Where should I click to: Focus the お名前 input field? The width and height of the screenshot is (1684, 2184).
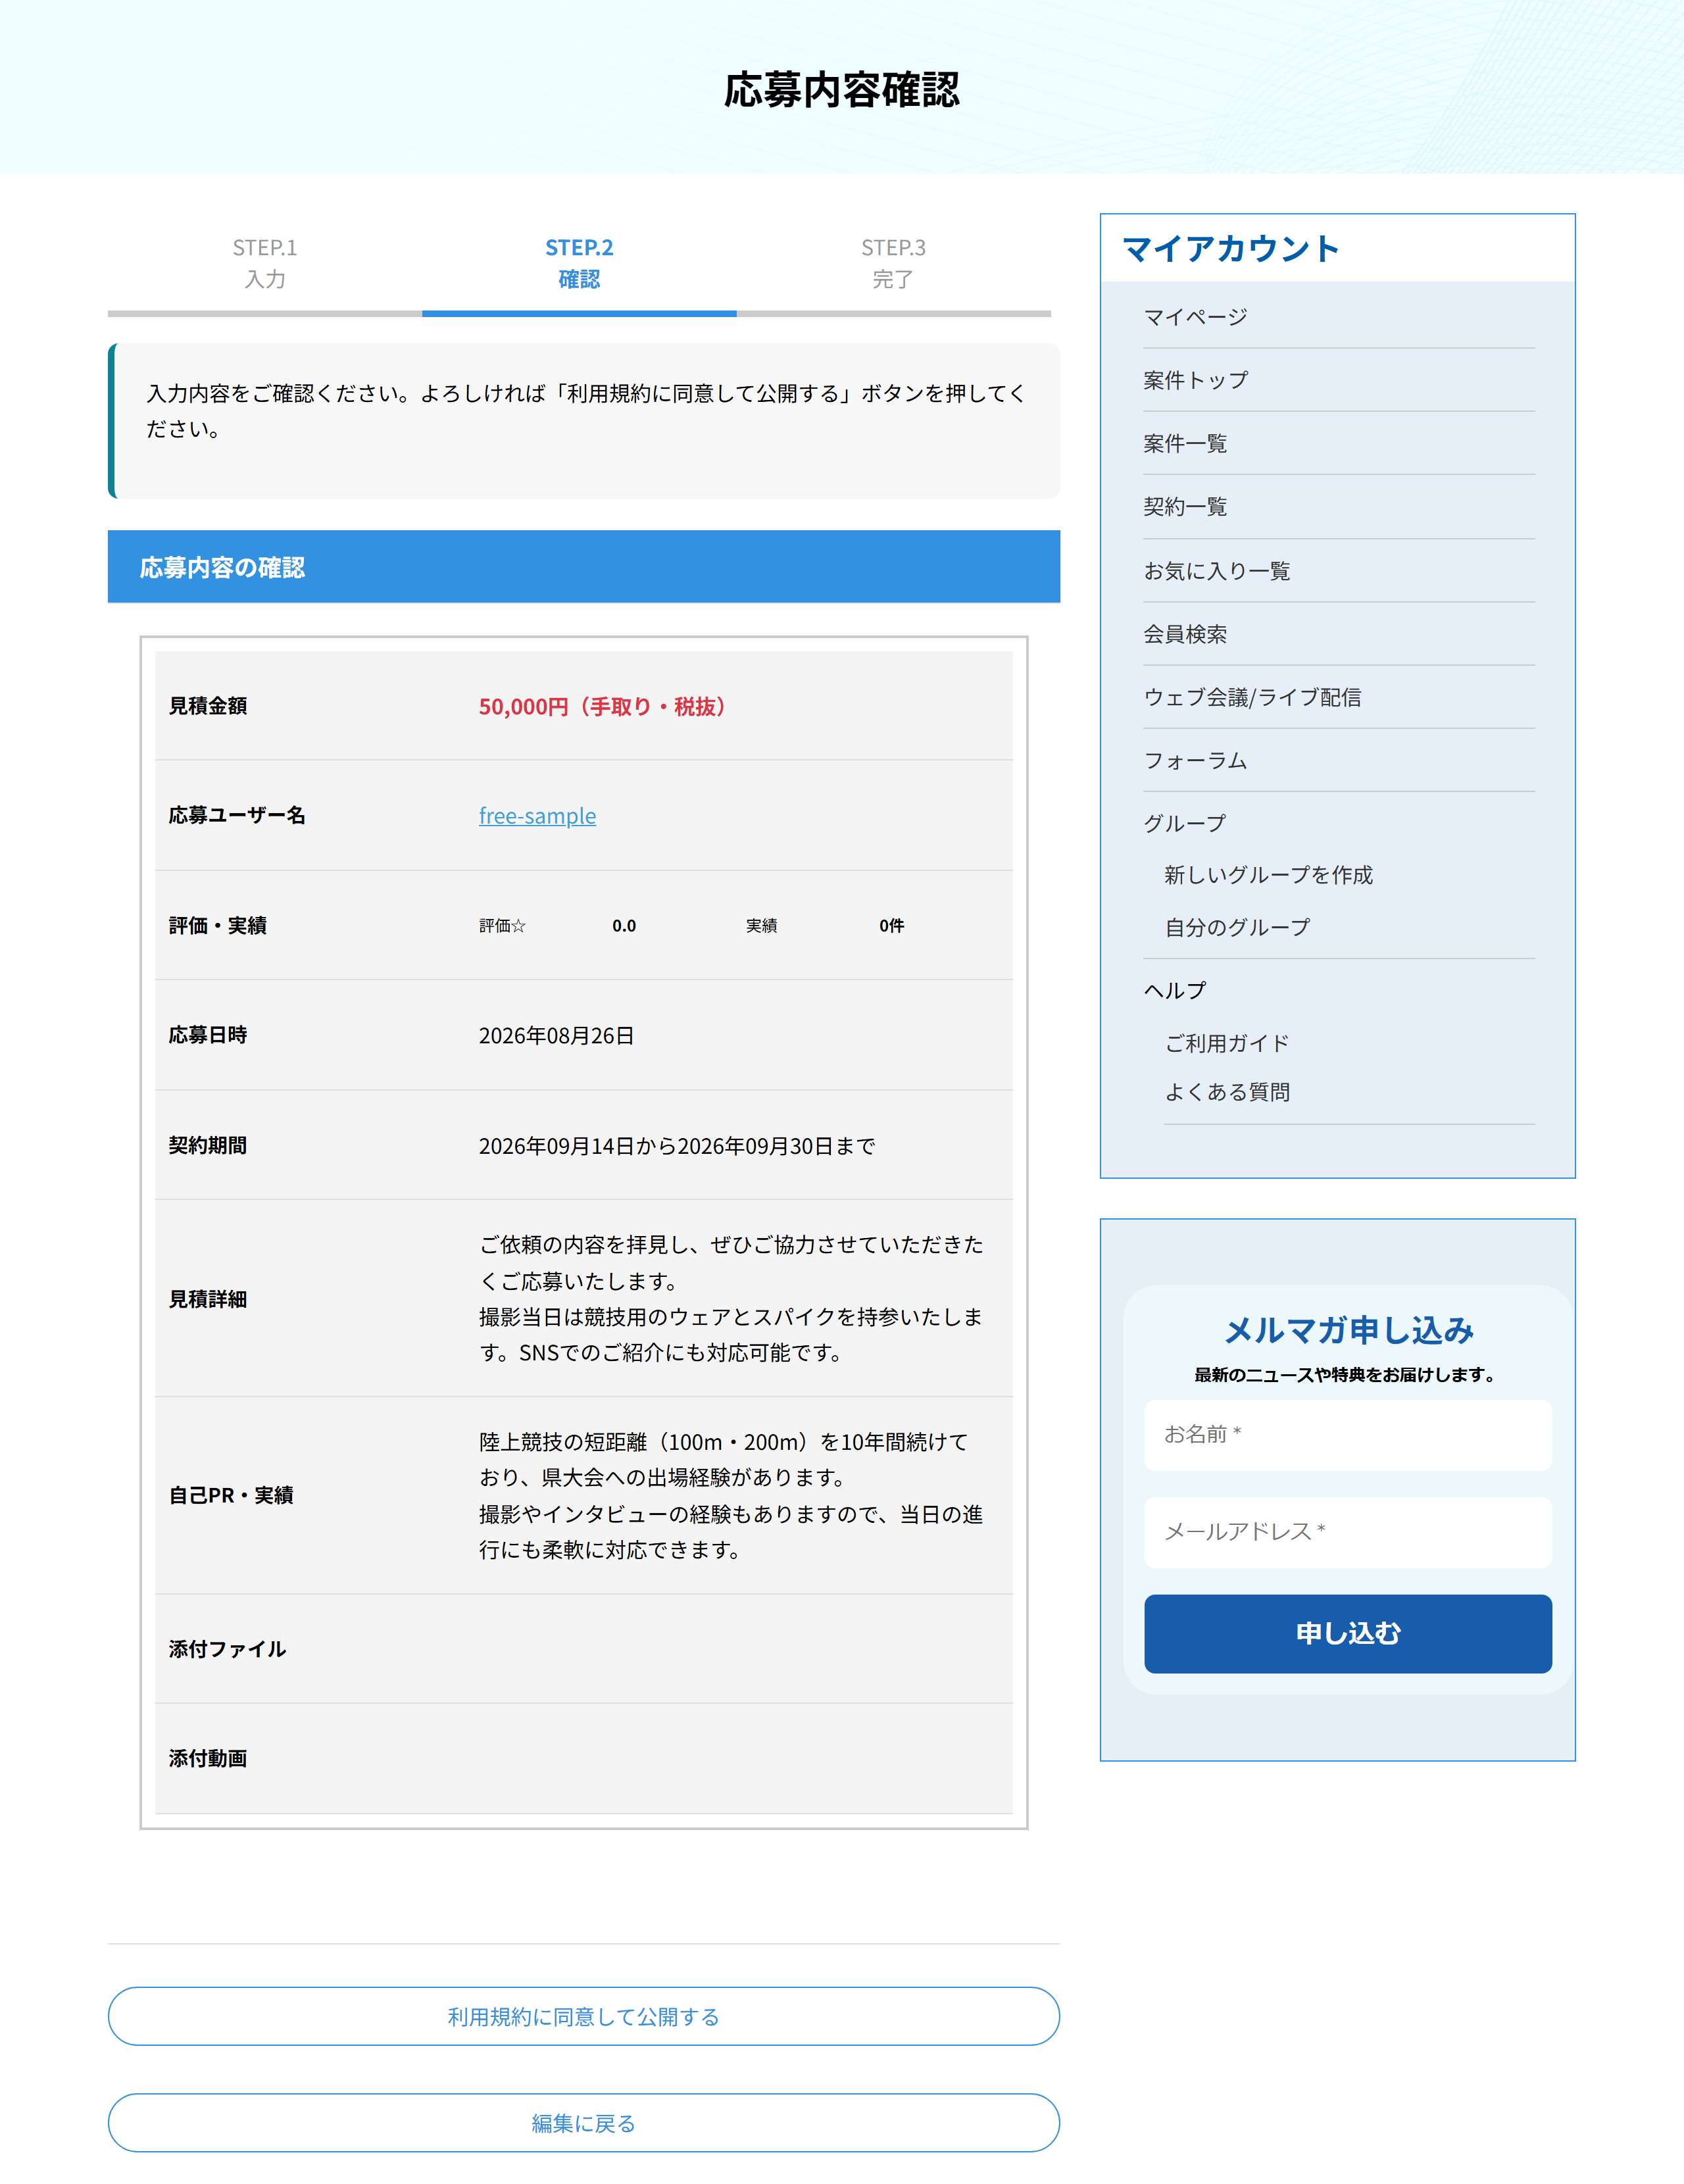pos(1348,1435)
